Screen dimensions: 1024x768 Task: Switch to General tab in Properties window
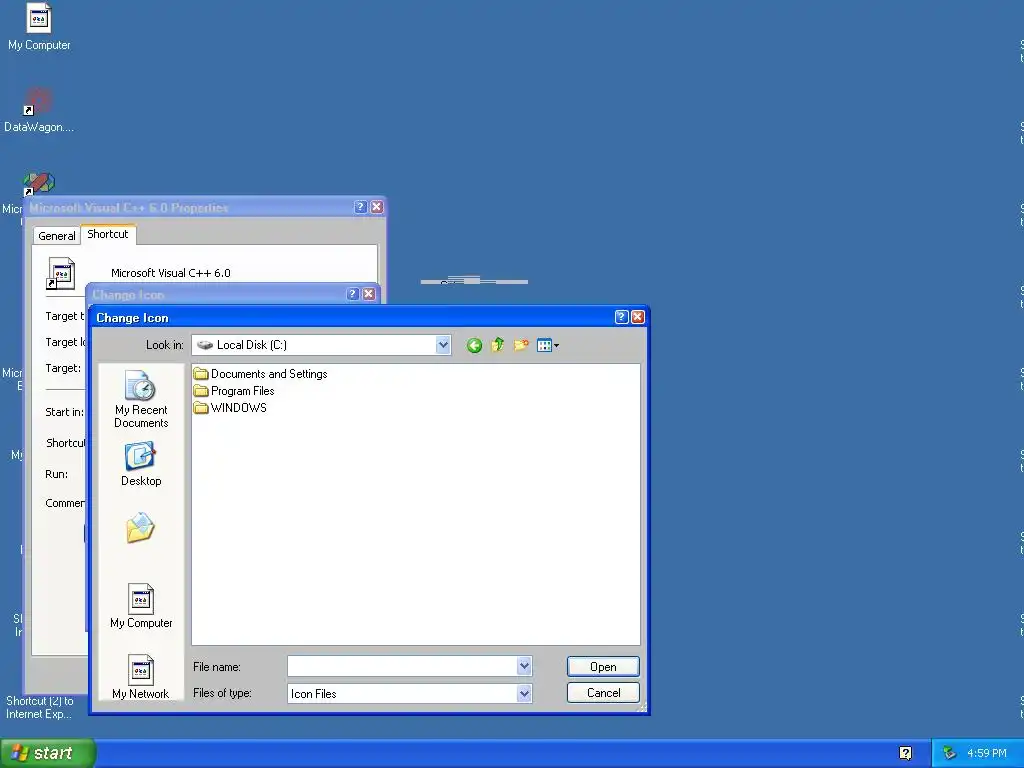coord(57,236)
